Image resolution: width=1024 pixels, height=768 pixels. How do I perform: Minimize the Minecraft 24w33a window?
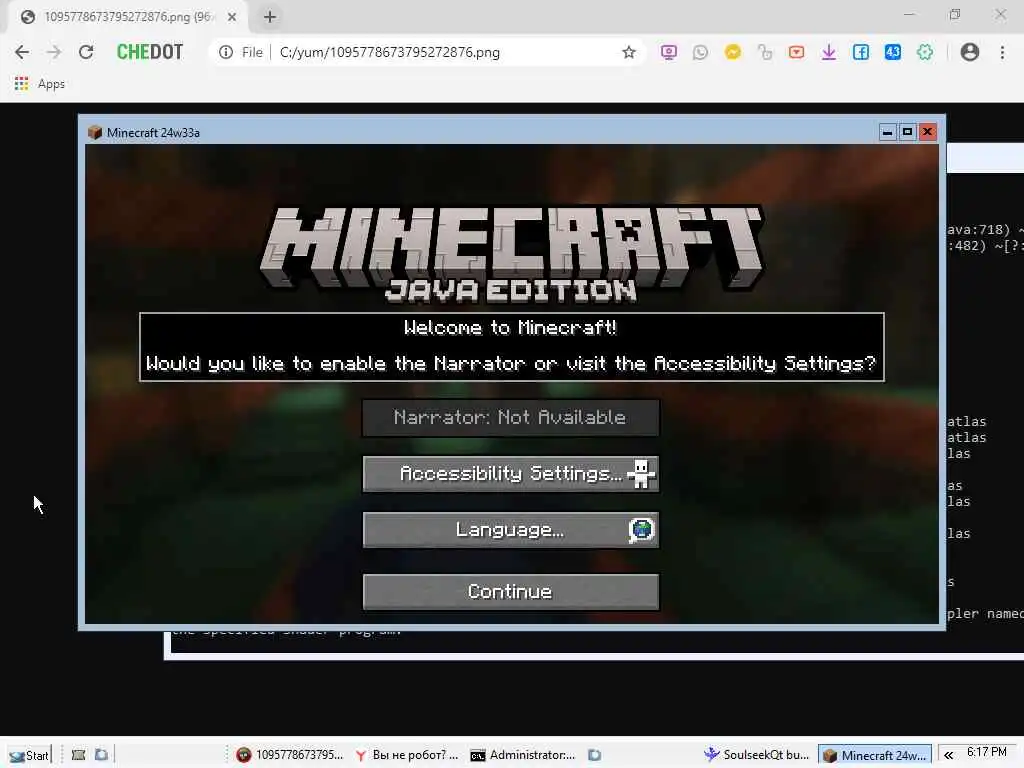coord(887,132)
